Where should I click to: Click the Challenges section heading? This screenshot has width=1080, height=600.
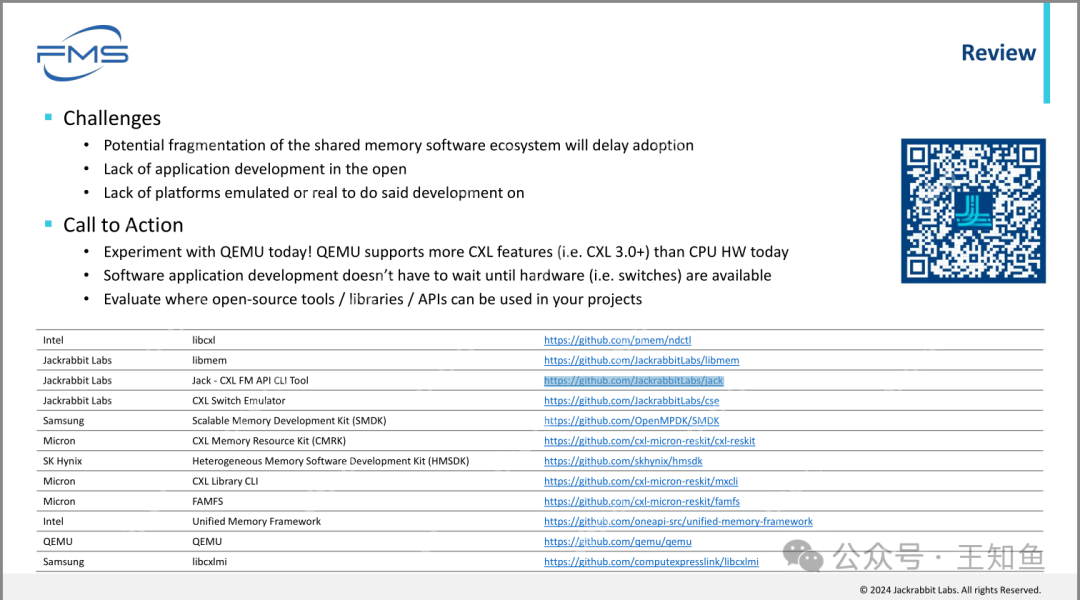click(111, 118)
